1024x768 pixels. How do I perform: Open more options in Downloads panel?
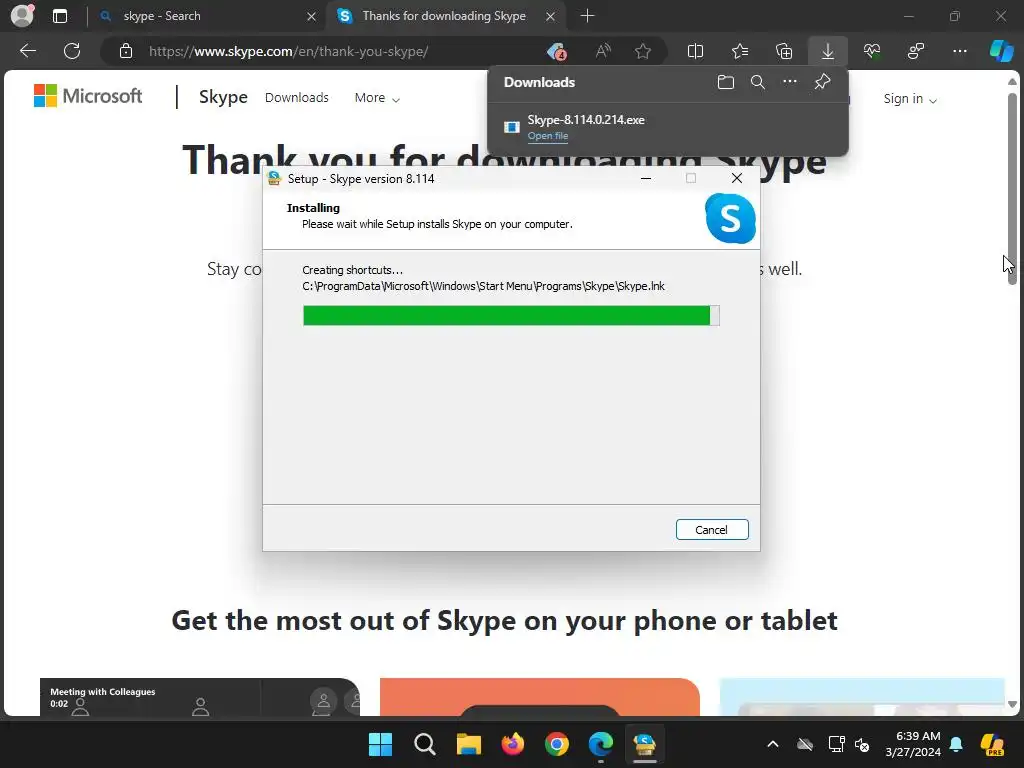(x=790, y=82)
